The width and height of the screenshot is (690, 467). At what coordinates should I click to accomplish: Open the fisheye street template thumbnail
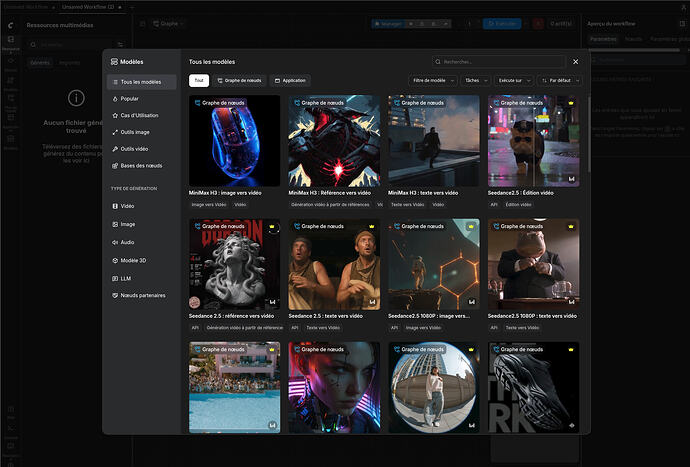tap(434, 387)
